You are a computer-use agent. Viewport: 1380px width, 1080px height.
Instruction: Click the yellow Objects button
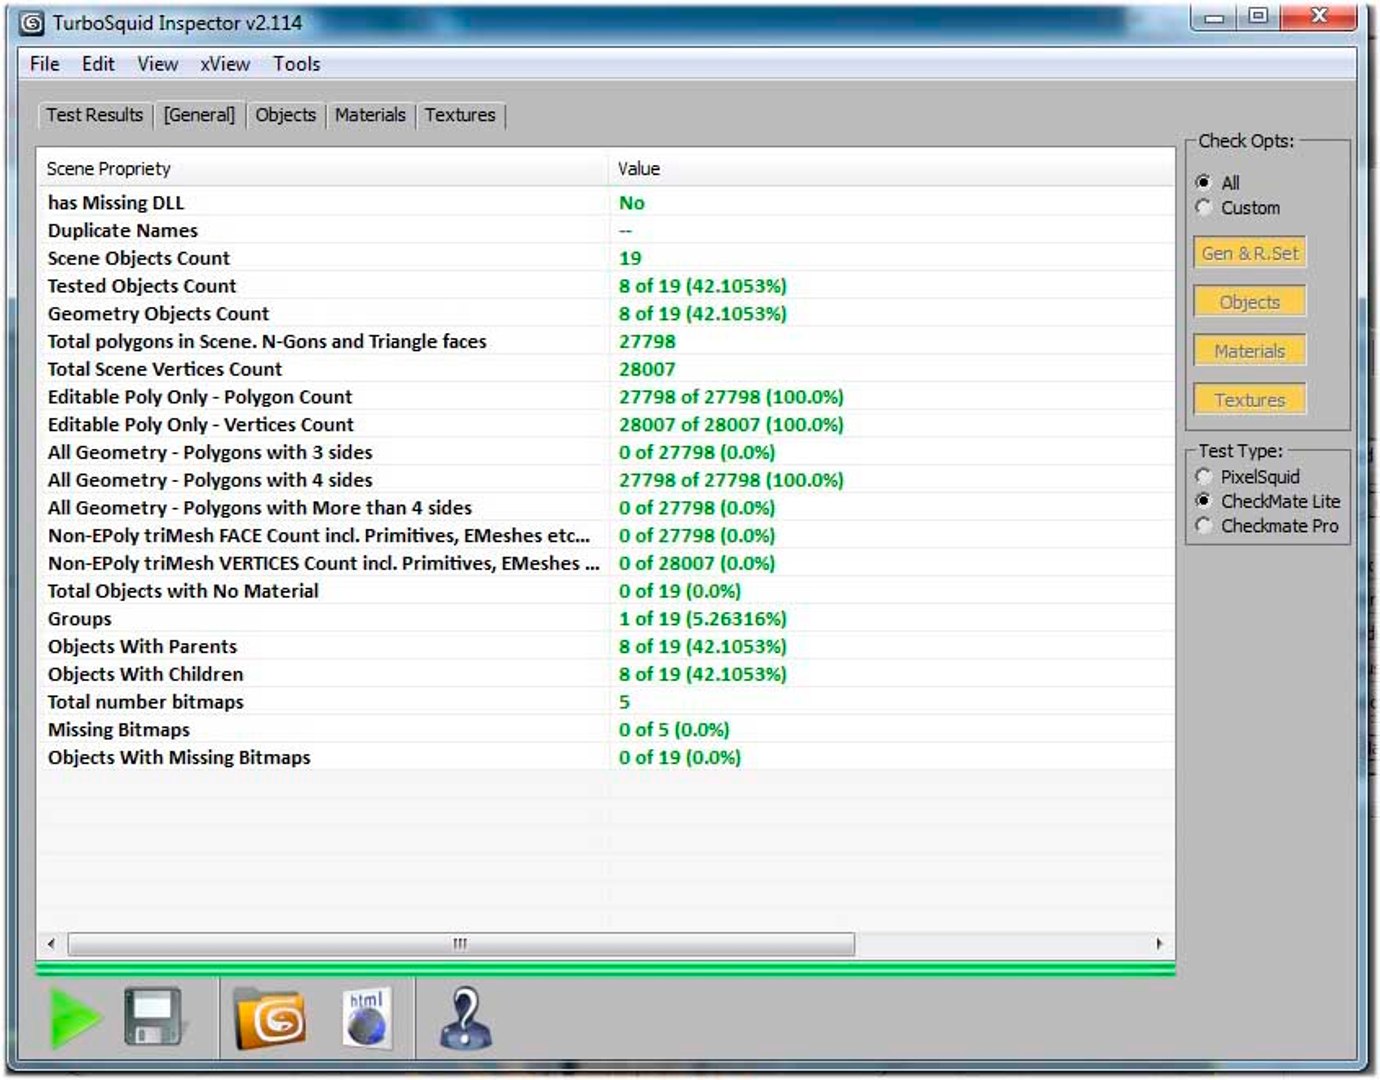click(x=1250, y=302)
